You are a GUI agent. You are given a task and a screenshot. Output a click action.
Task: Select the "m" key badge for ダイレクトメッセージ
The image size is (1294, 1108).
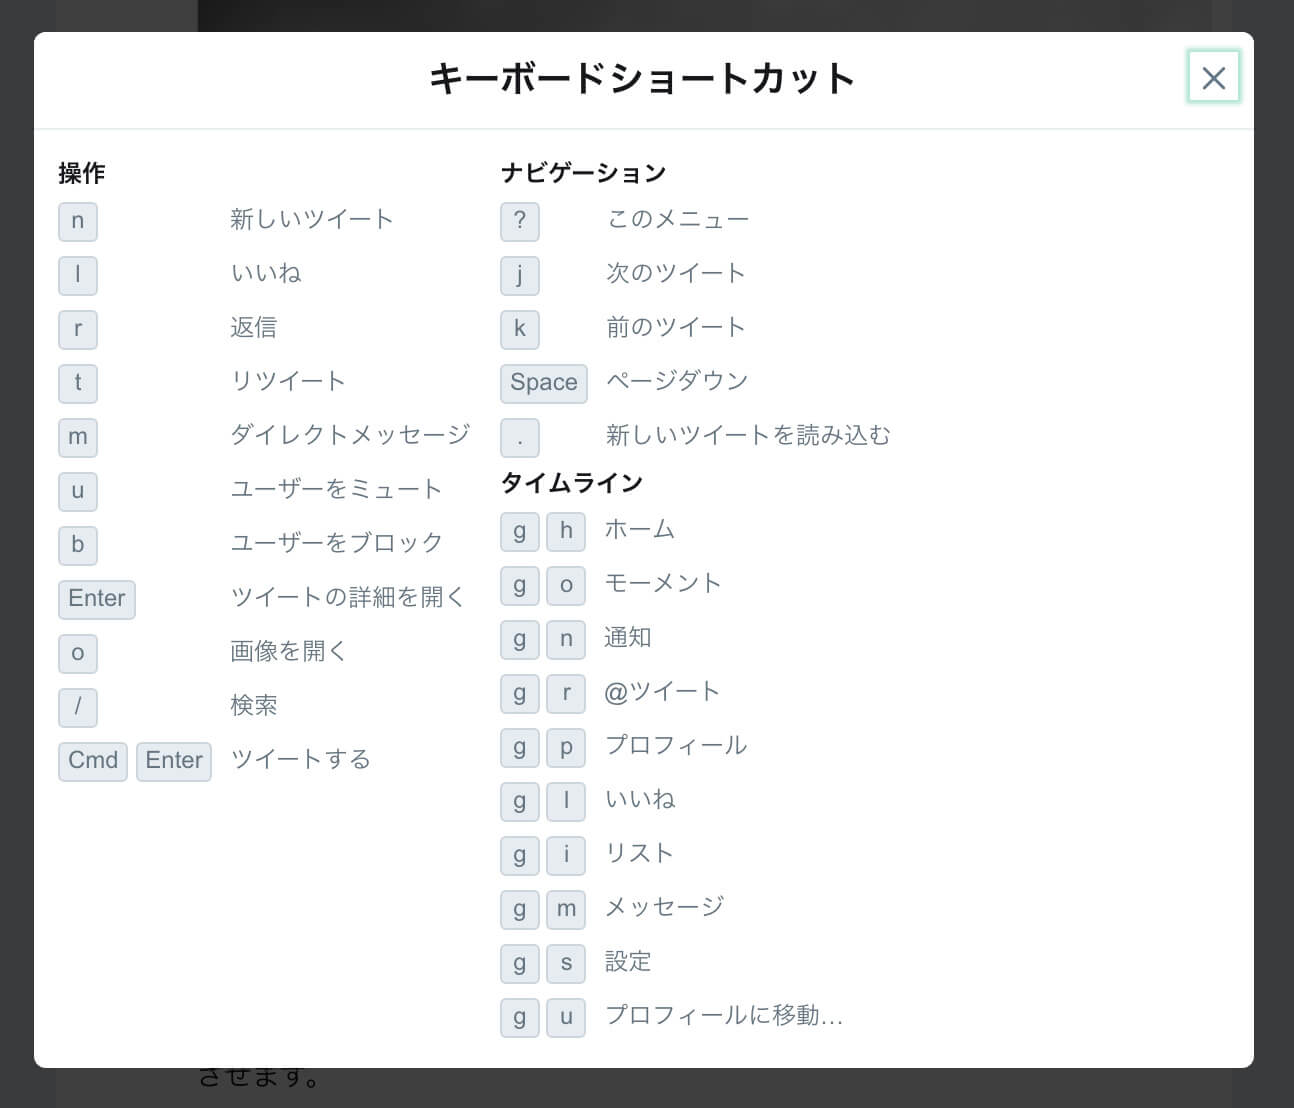[x=77, y=437]
